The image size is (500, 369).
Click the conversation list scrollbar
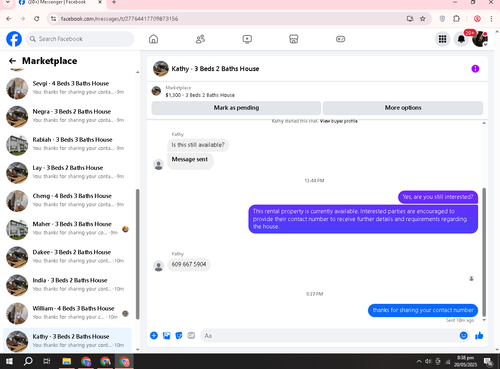click(x=137, y=254)
